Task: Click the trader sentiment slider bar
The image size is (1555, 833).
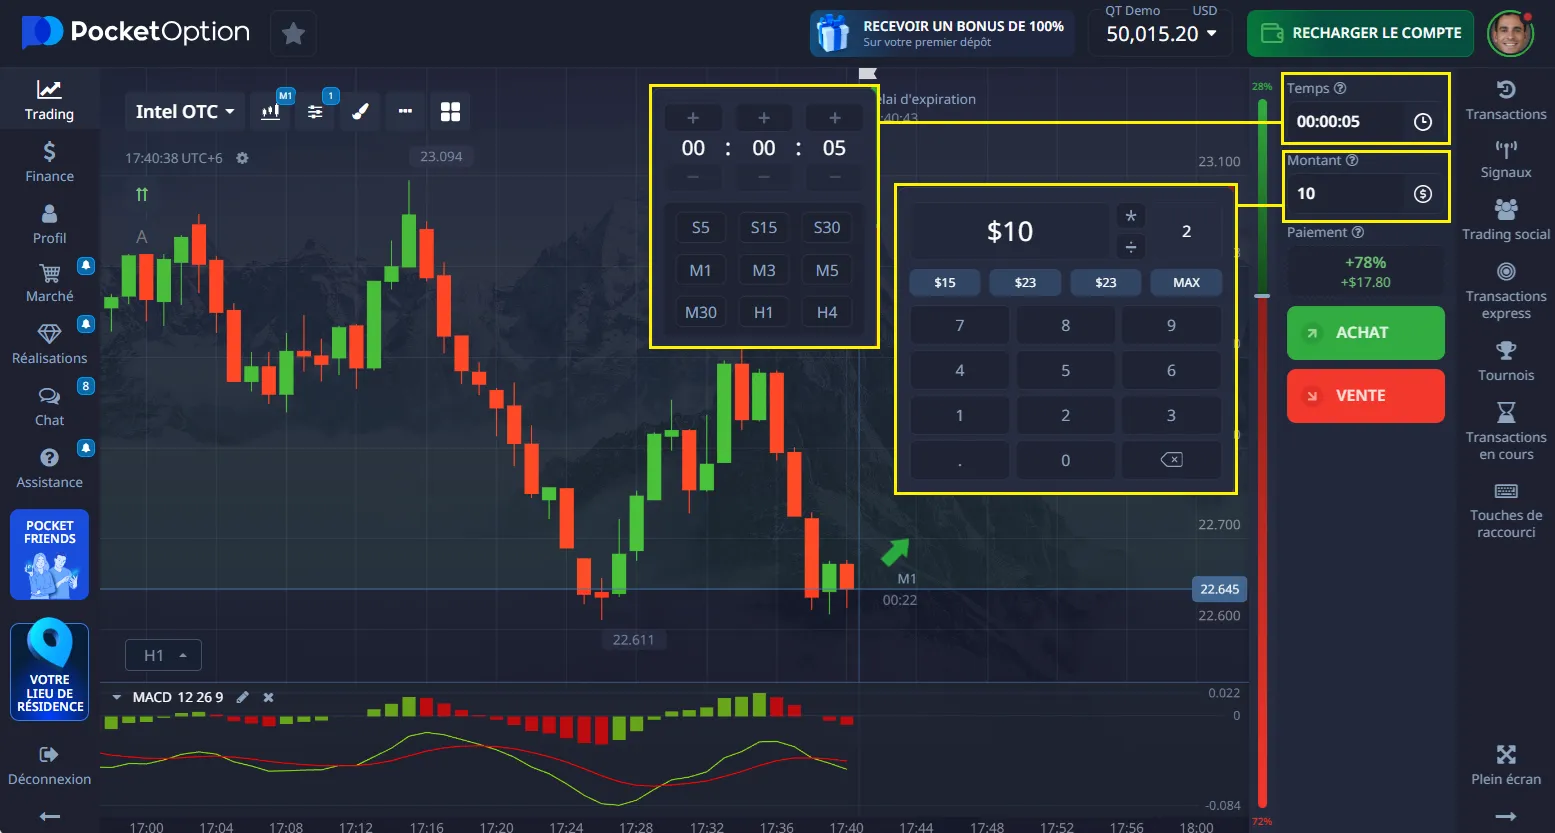Action: coord(1262,452)
